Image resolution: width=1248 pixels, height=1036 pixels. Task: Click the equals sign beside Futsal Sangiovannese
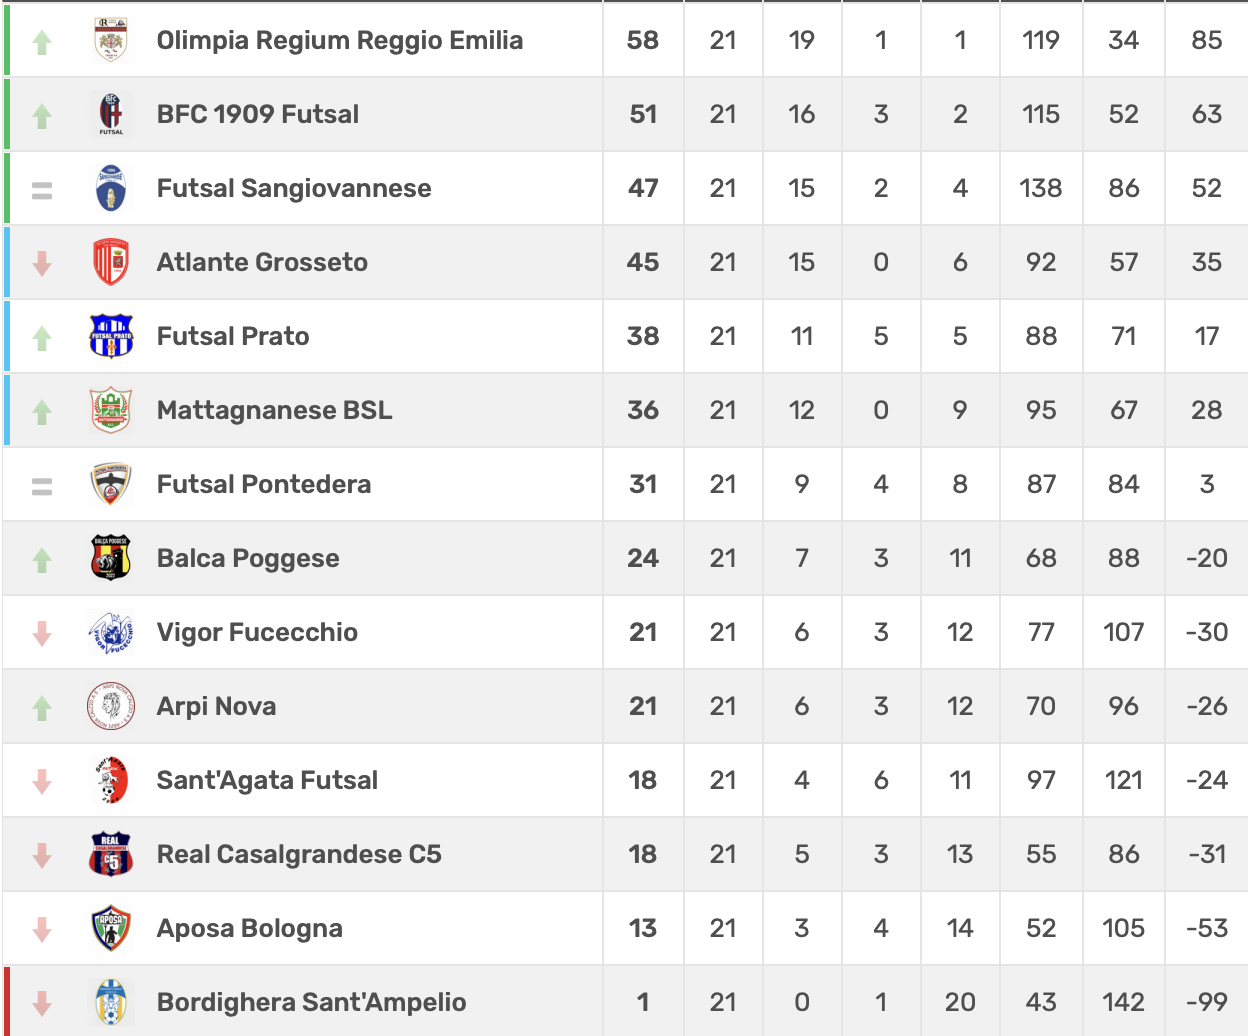pos(42,190)
